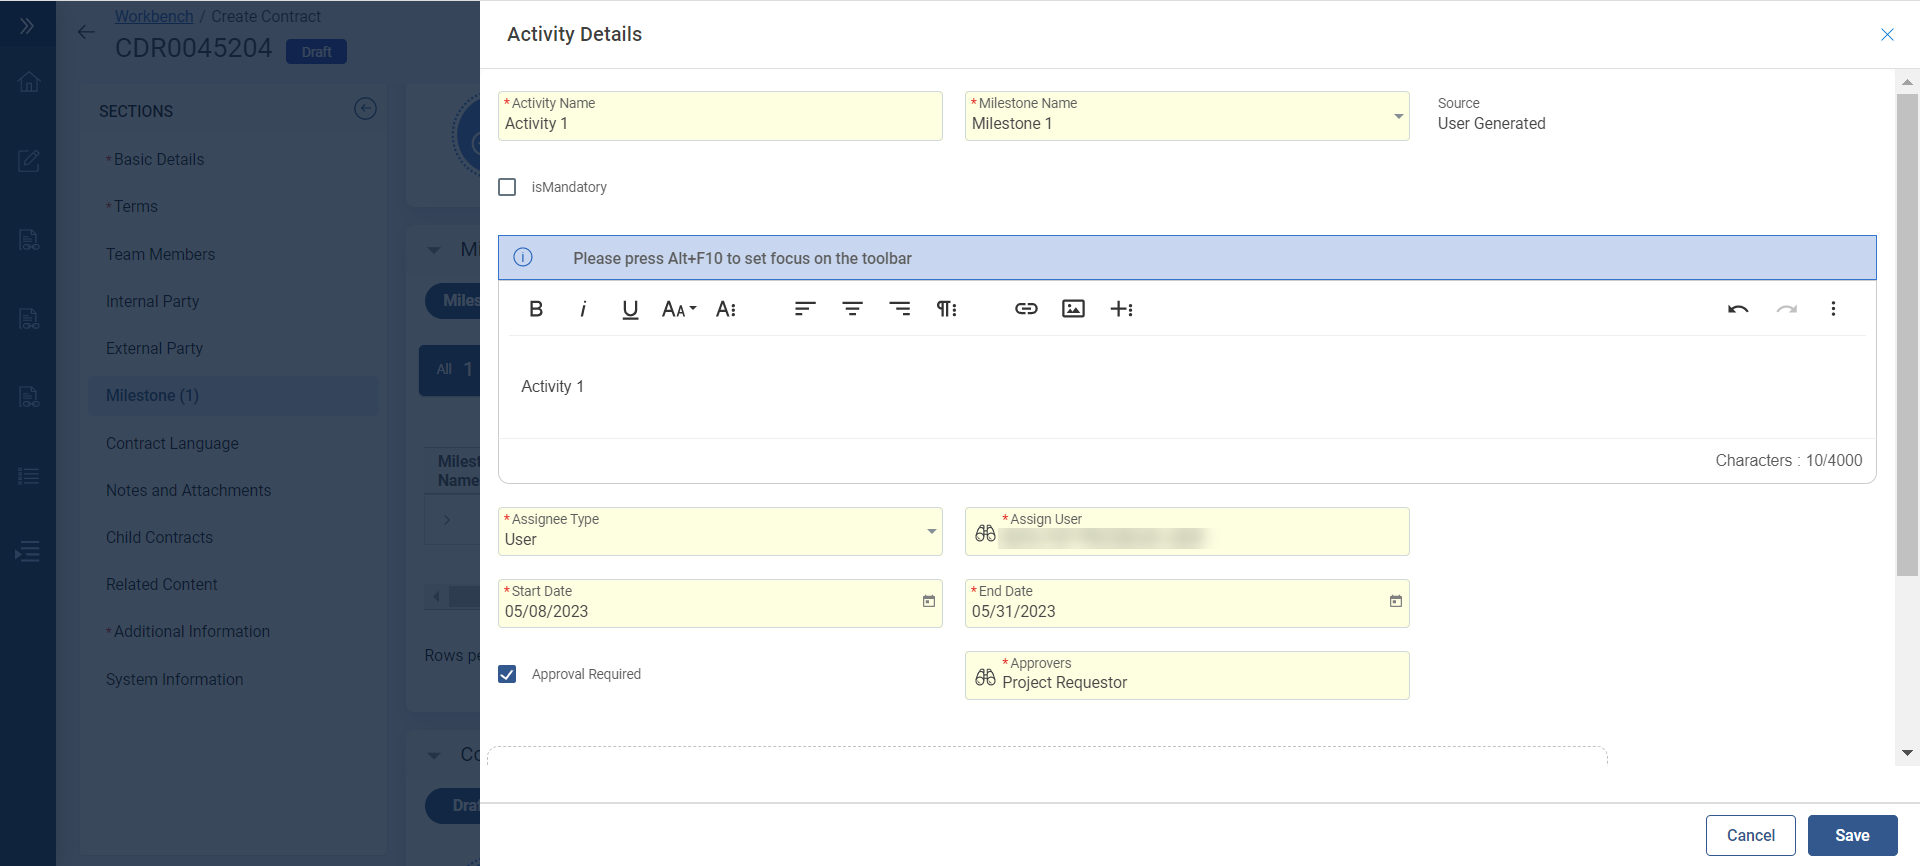Center align the text in the editor

point(852,309)
